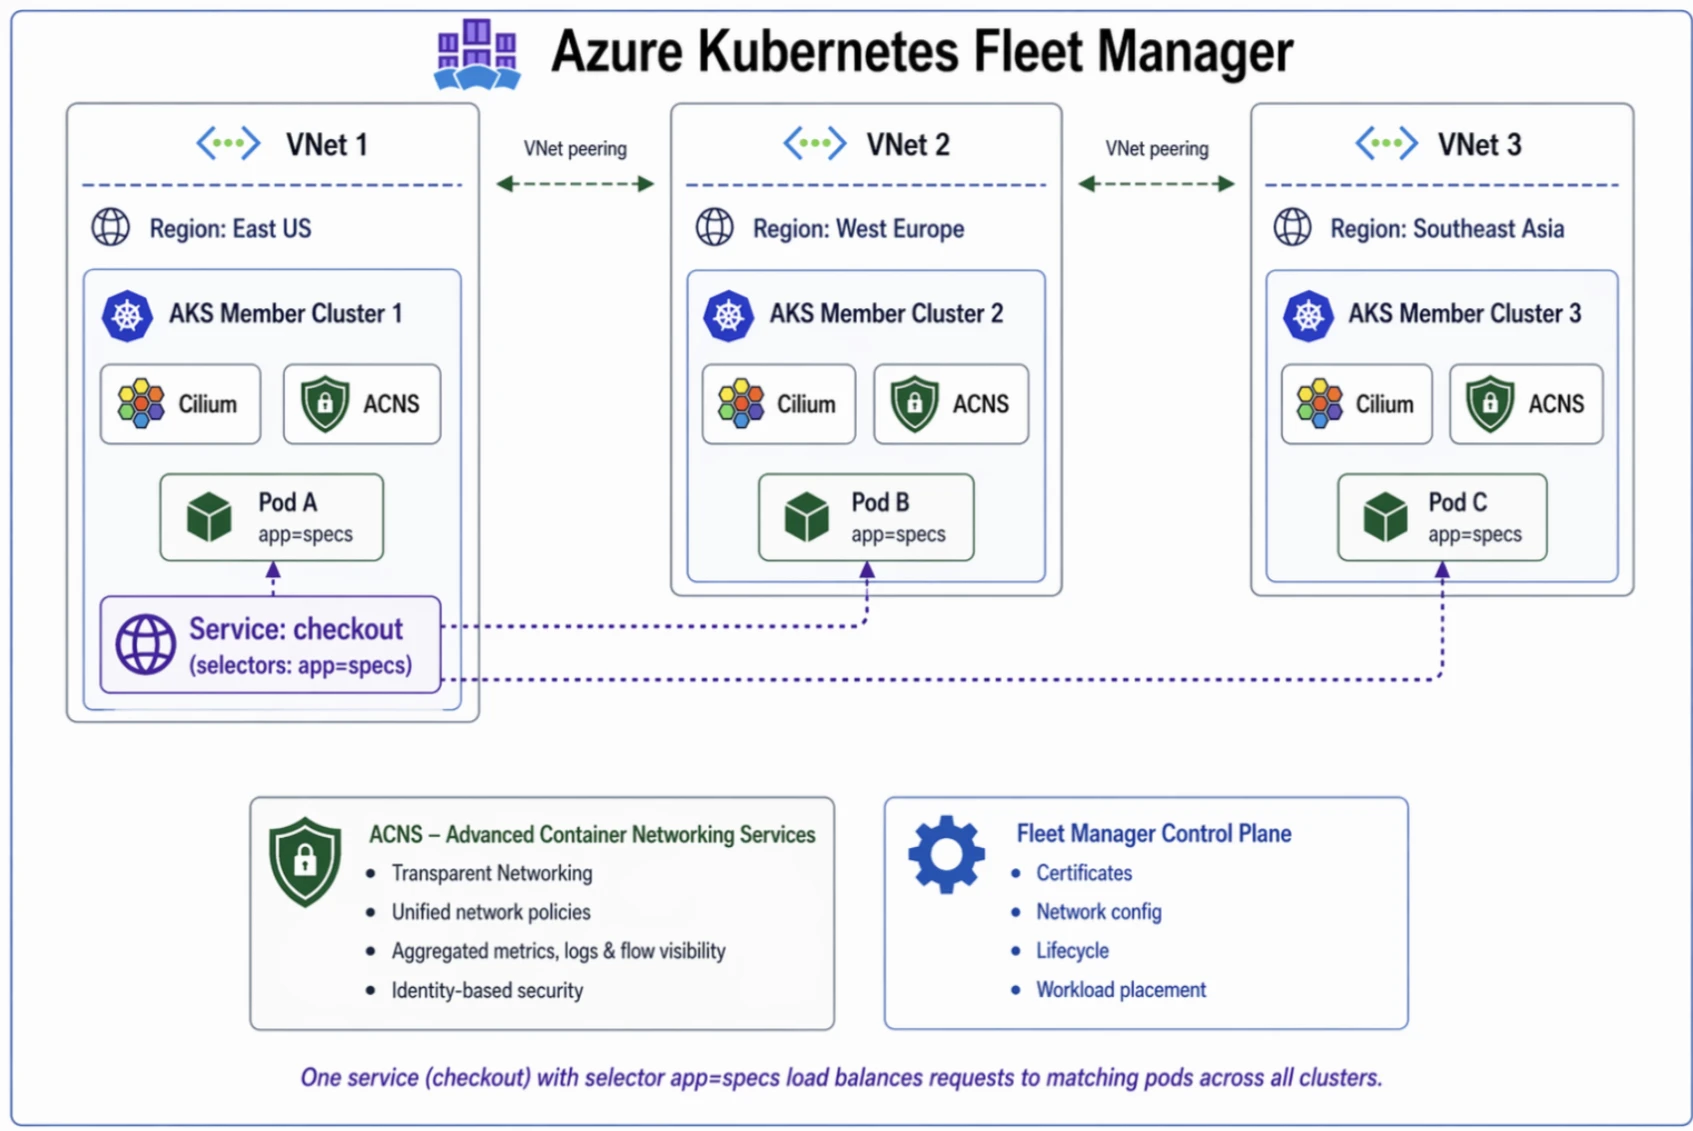1693x1131 pixels.
Task: Click the ACNS – Advanced Container Networking Services heading
Action: point(592,835)
